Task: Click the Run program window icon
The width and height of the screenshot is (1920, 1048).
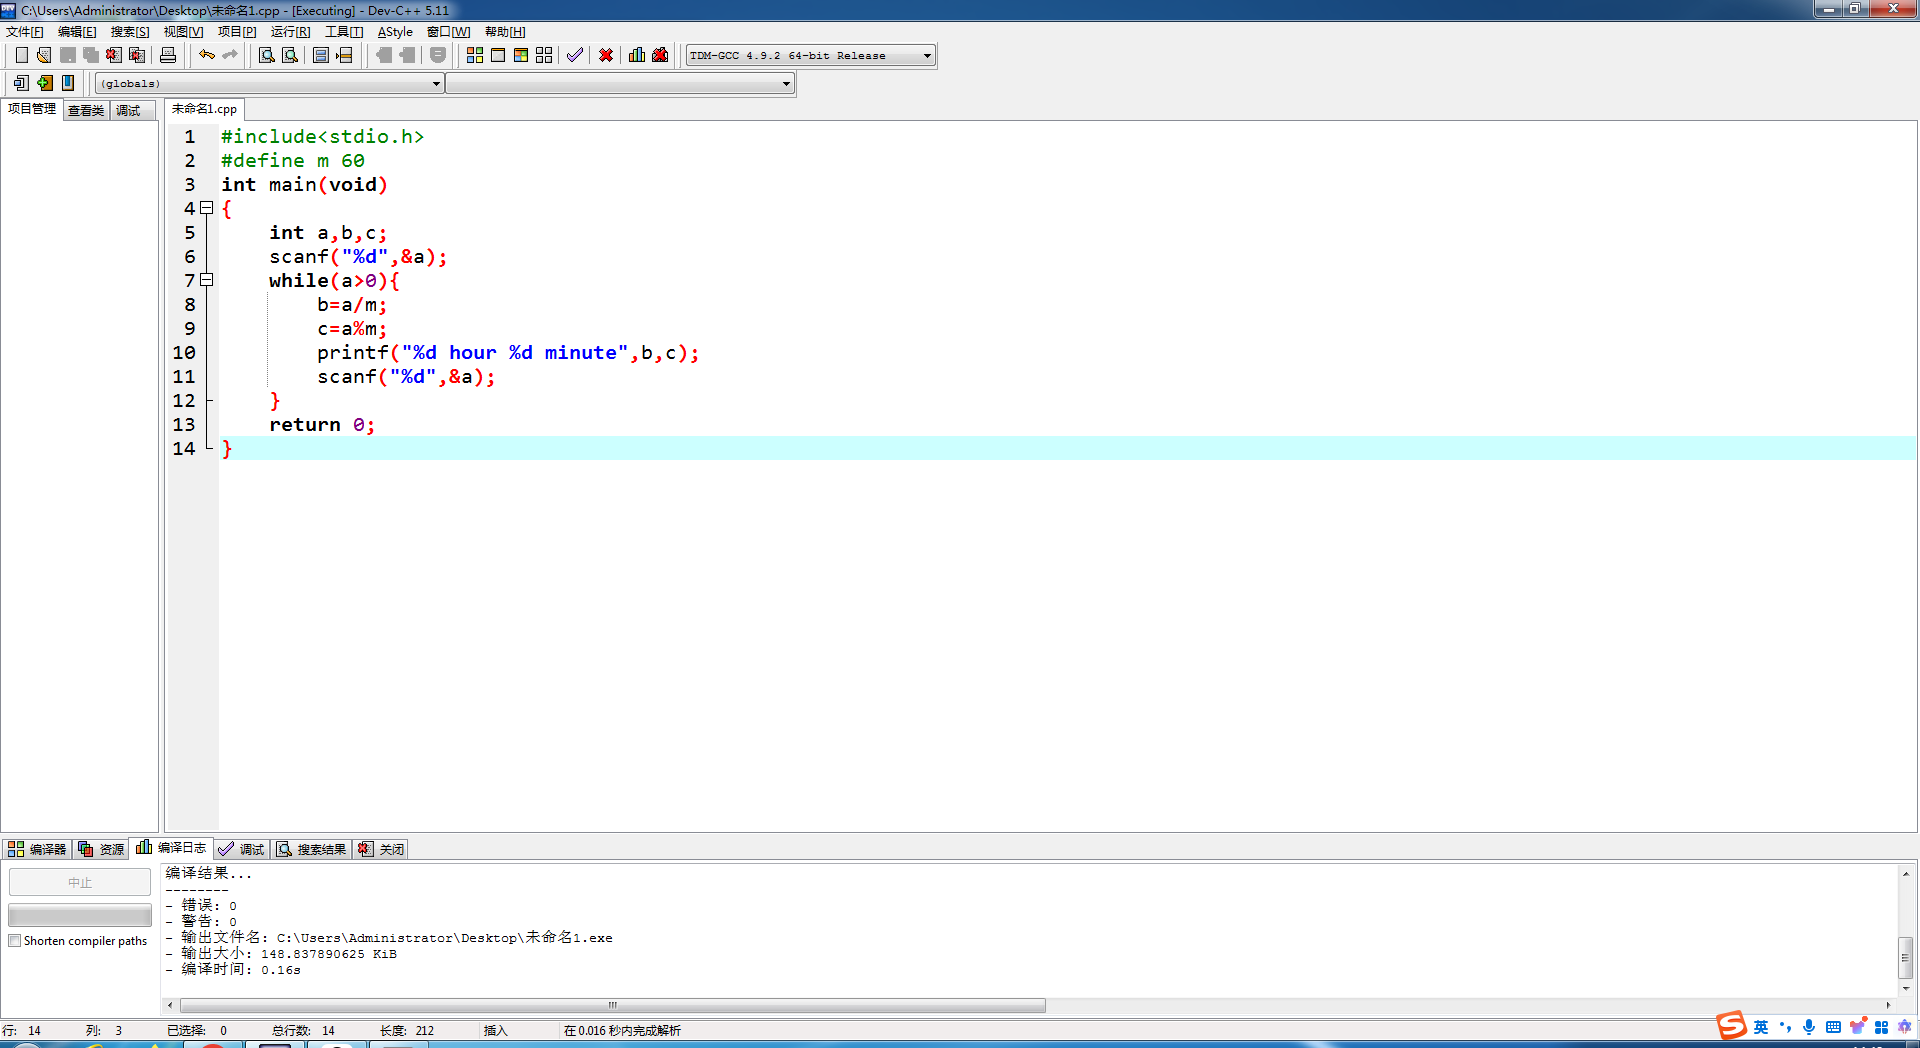Action: click(498, 55)
